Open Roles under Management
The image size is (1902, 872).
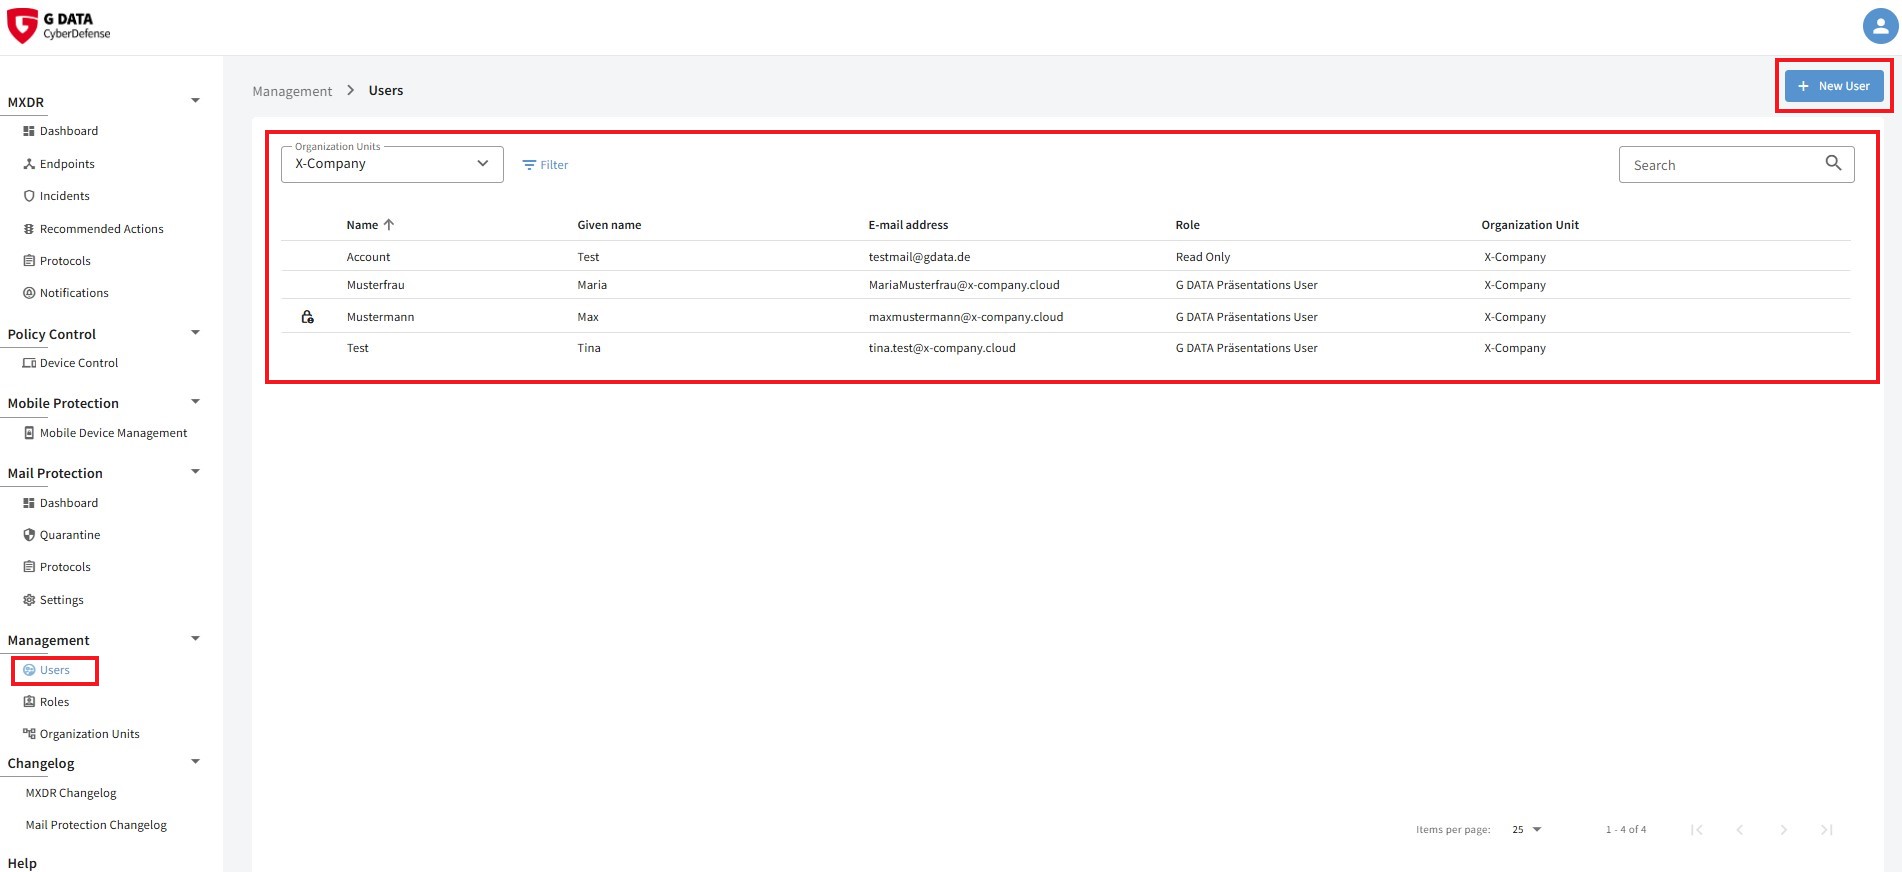pos(54,702)
